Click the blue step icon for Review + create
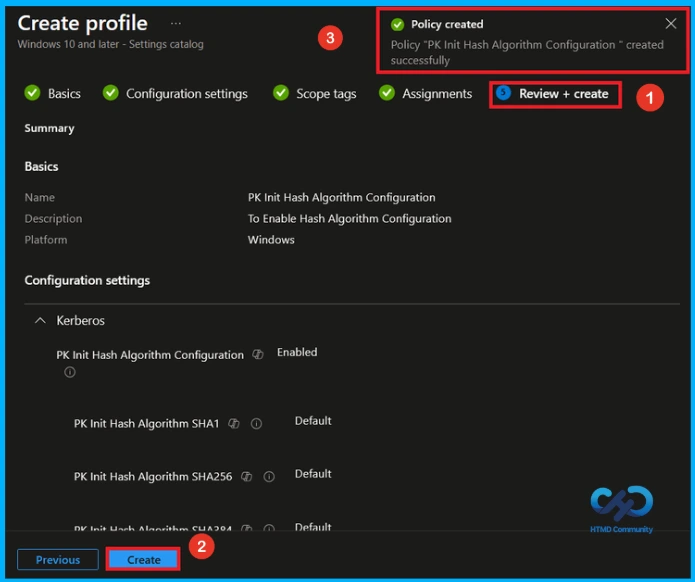 (504, 93)
